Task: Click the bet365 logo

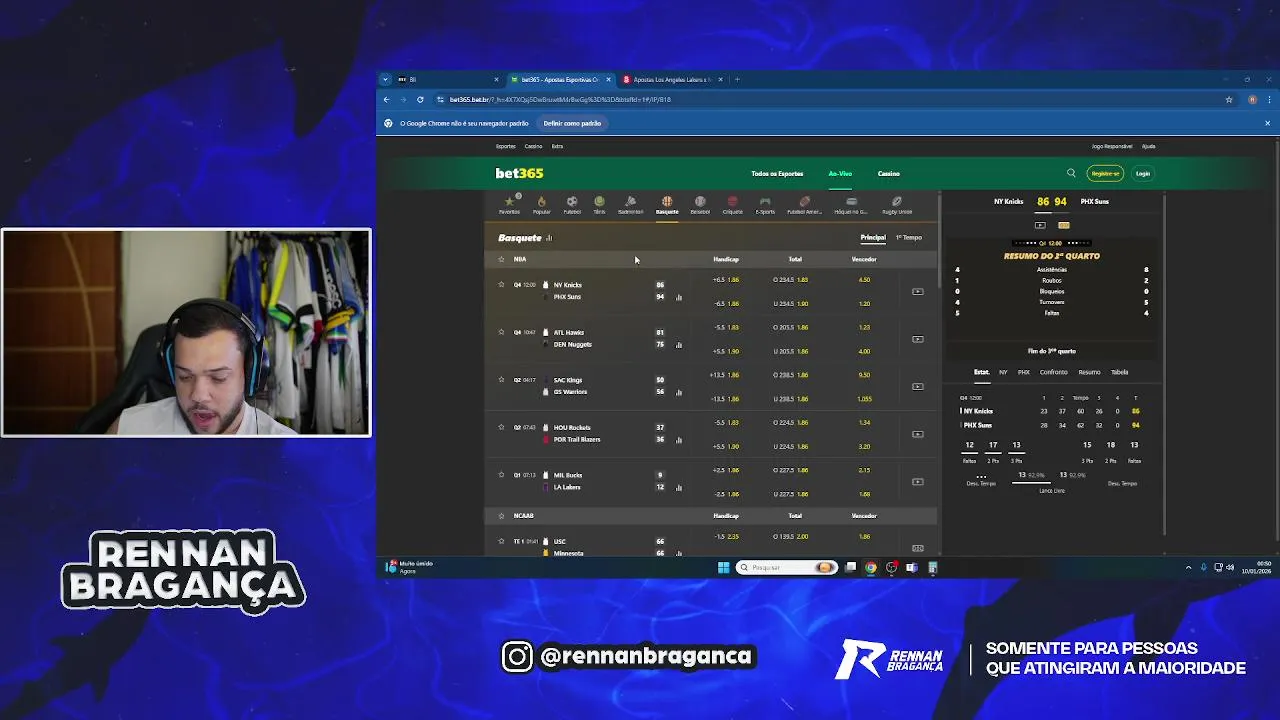Action: tap(519, 173)
